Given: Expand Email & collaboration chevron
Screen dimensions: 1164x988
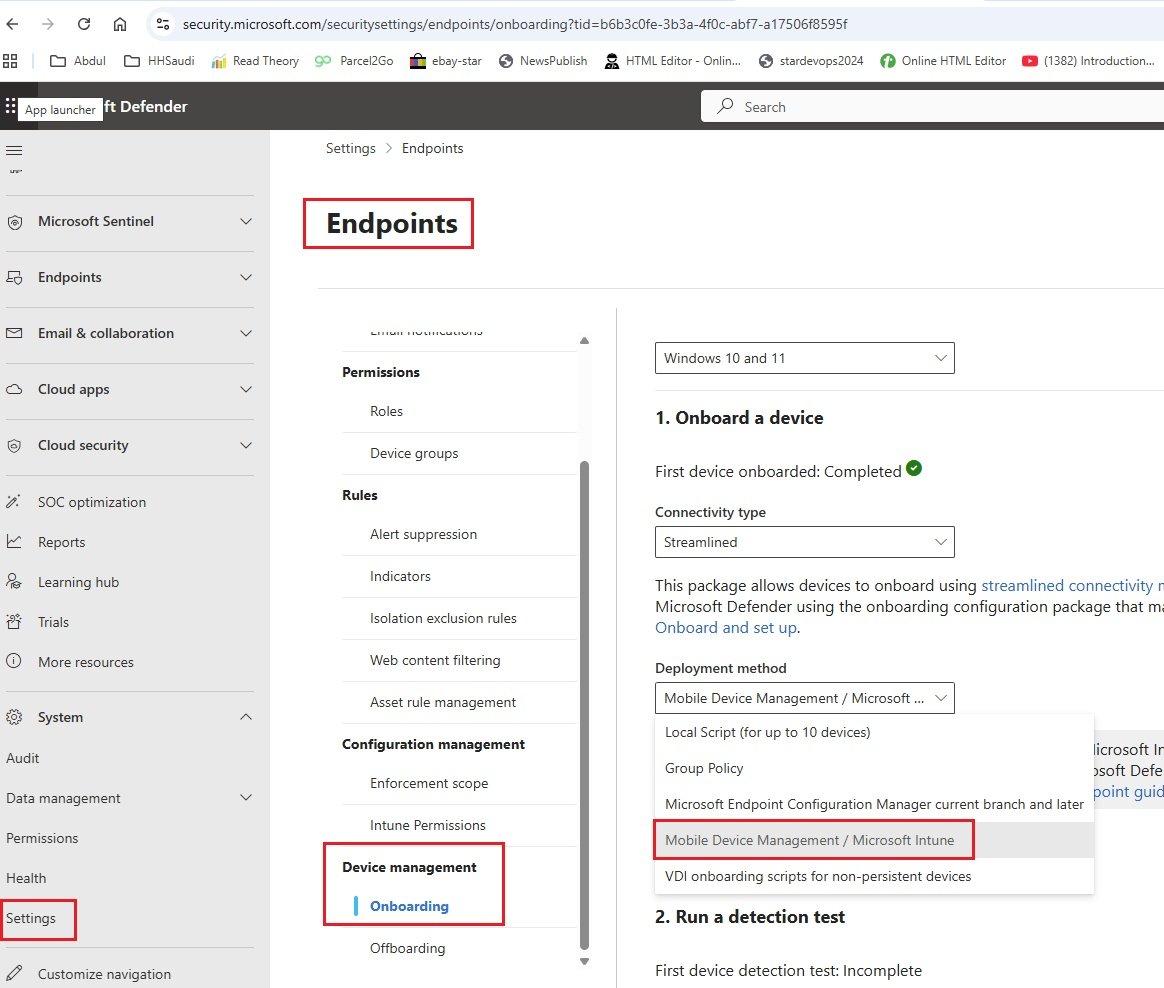Looking at the screenshot, I should tap(246, 333).
